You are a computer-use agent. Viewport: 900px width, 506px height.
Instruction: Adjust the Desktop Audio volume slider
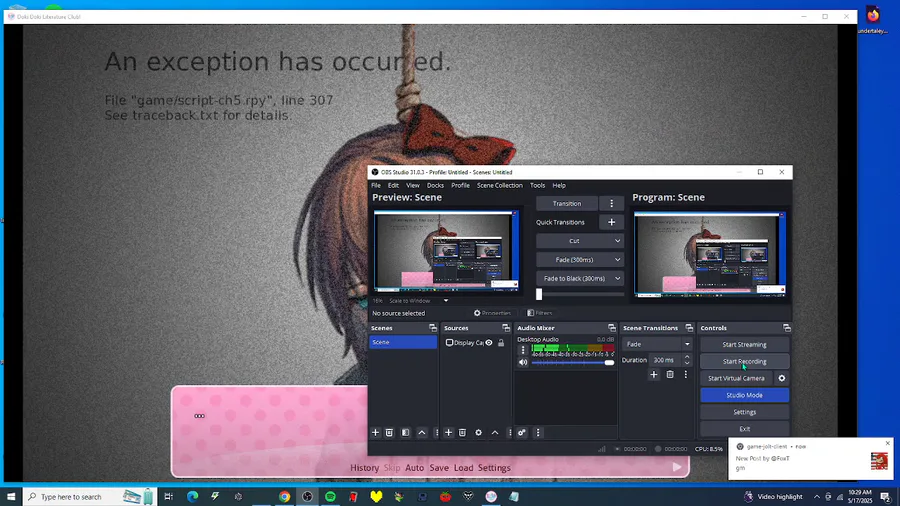pos(573,363)
